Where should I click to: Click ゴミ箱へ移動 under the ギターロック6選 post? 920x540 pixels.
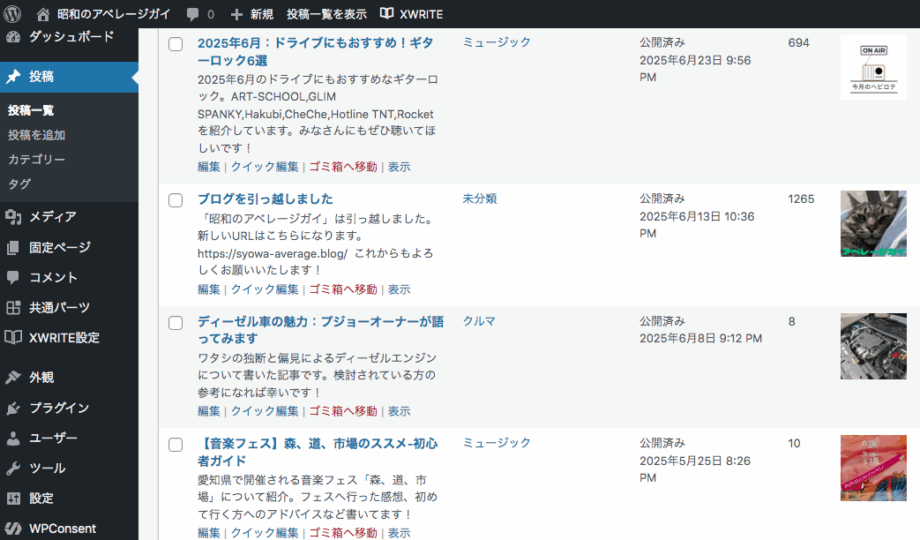[343, 167]
